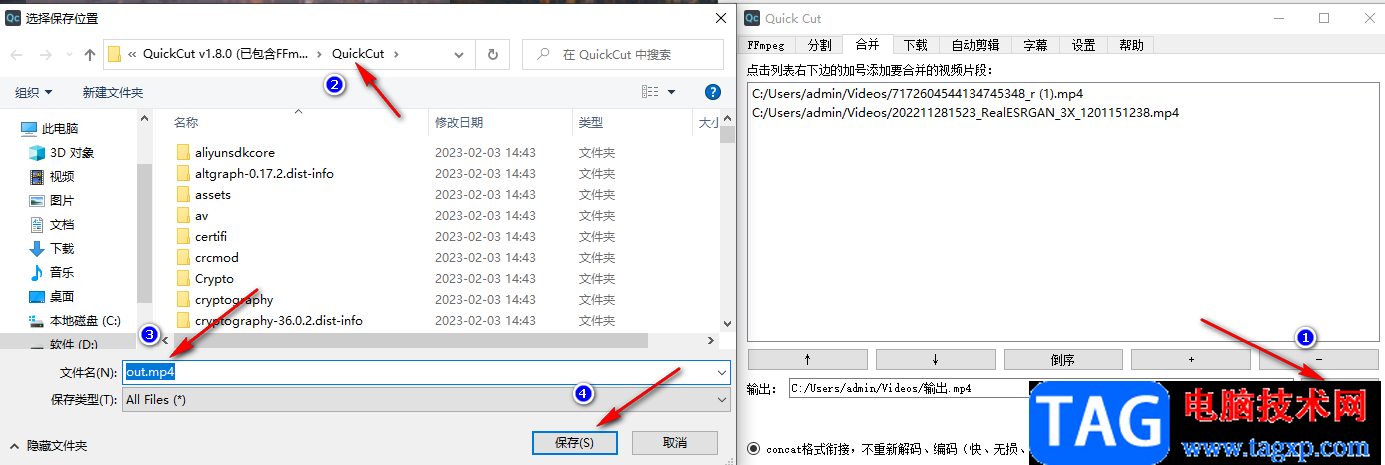Switch to the 分割 tab
The width and height of the screenshot is (1385, 465).
(x=819, y=45)
